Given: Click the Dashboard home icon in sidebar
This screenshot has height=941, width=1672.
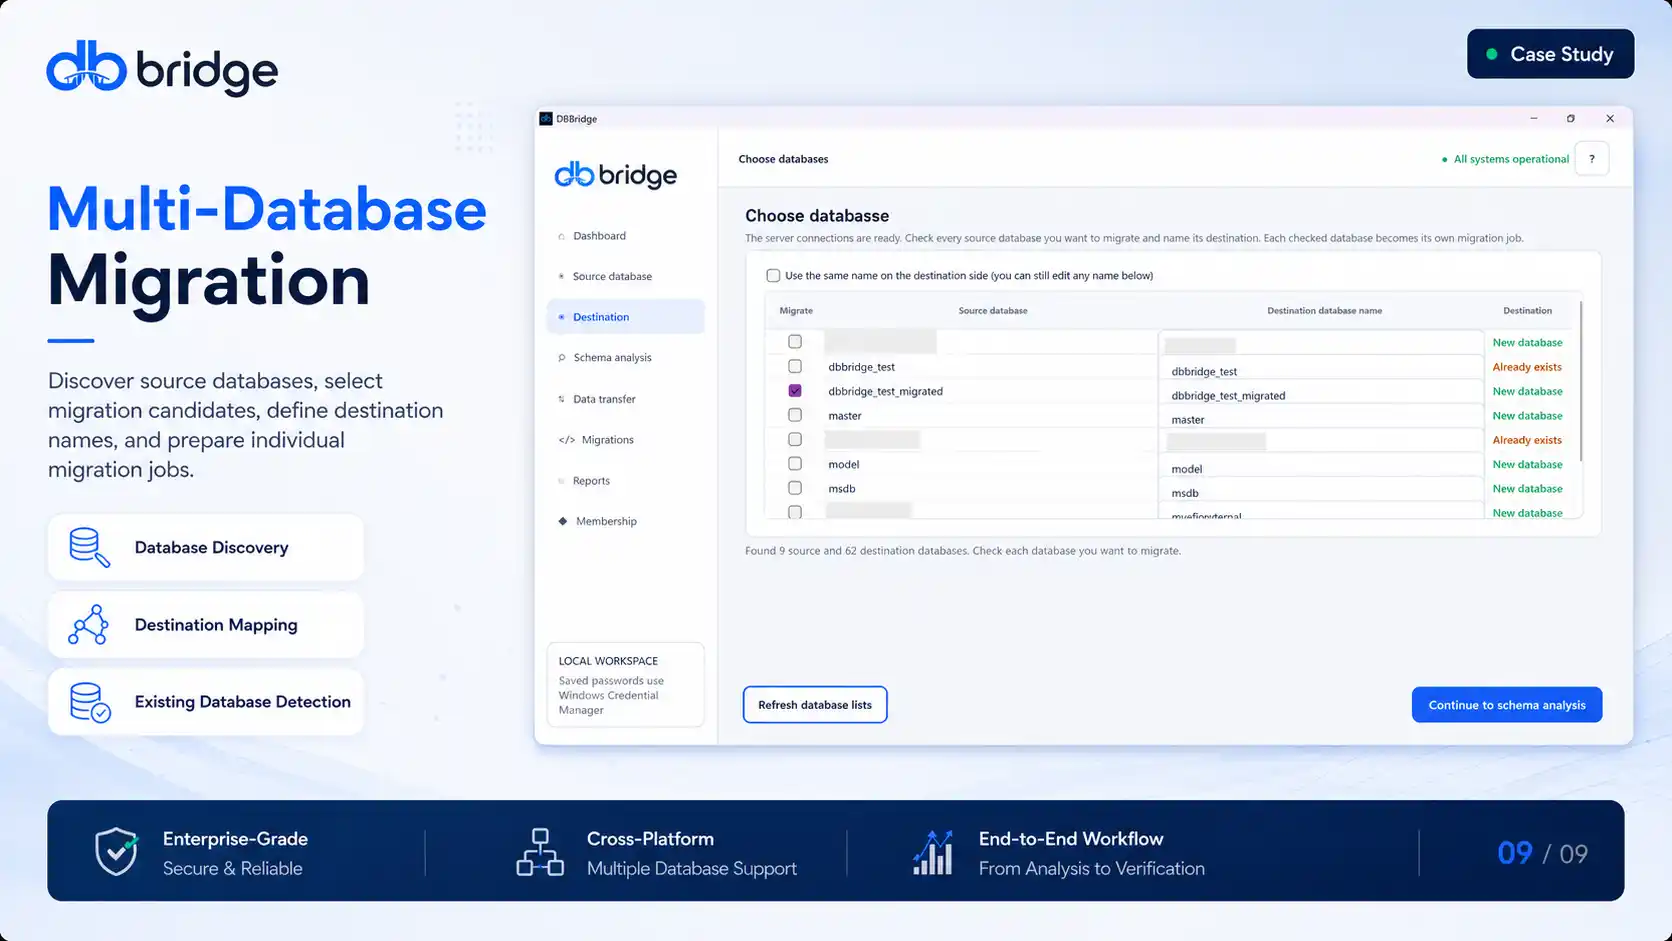Looking at the screenshot, I should click(561, 237).
